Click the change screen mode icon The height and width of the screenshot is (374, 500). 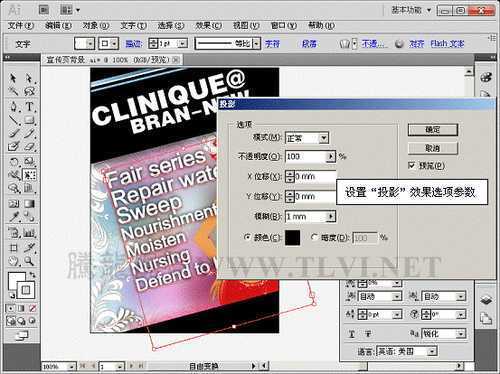coord(22,336)
